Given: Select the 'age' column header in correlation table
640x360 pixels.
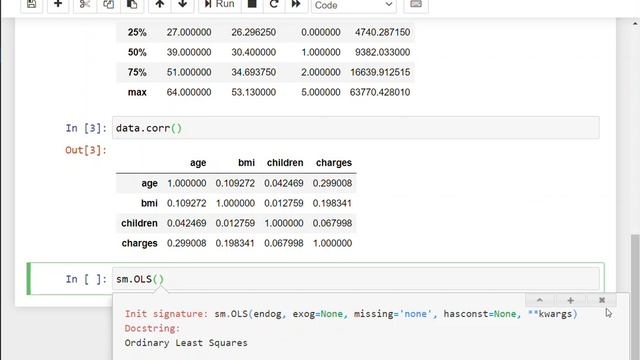Looking at the screenshot, I should coord(198,163).
